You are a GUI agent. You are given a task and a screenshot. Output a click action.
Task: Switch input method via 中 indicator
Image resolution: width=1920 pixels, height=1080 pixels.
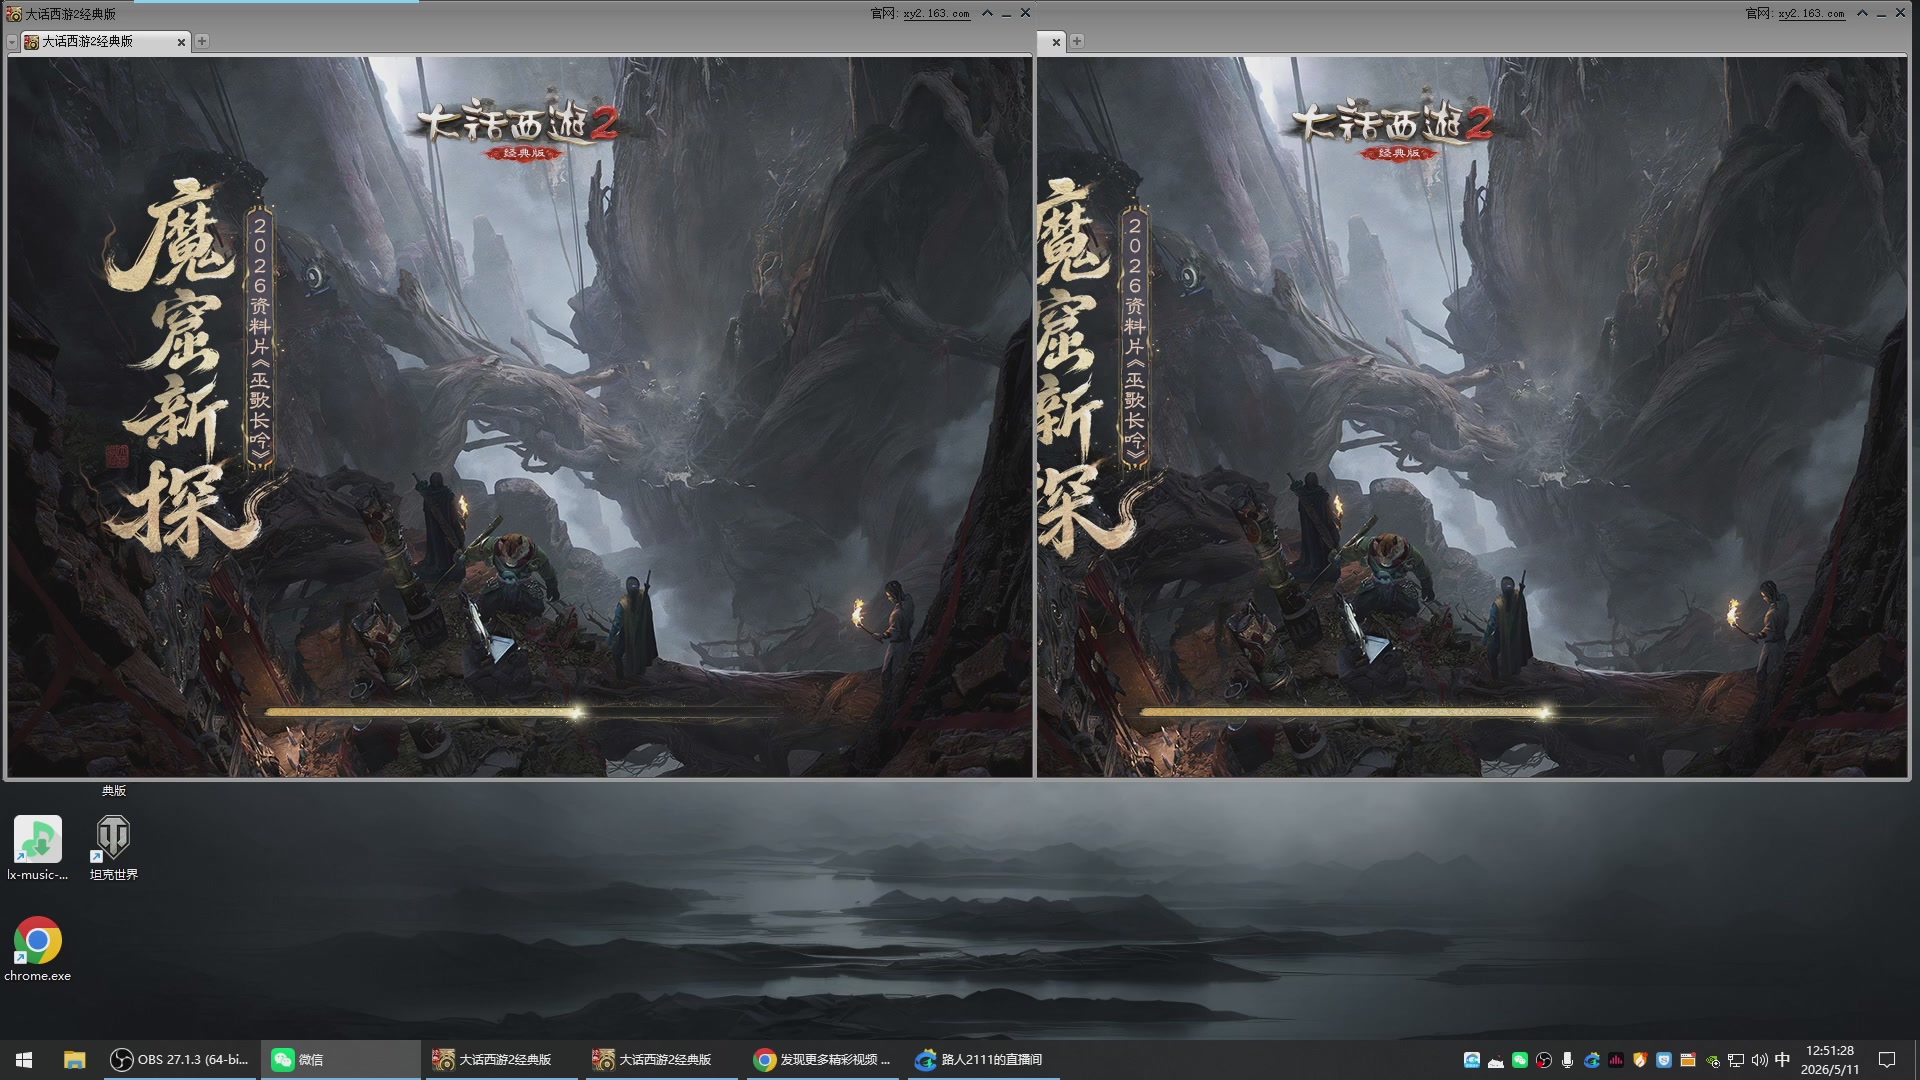(x=1782, y=1060)
